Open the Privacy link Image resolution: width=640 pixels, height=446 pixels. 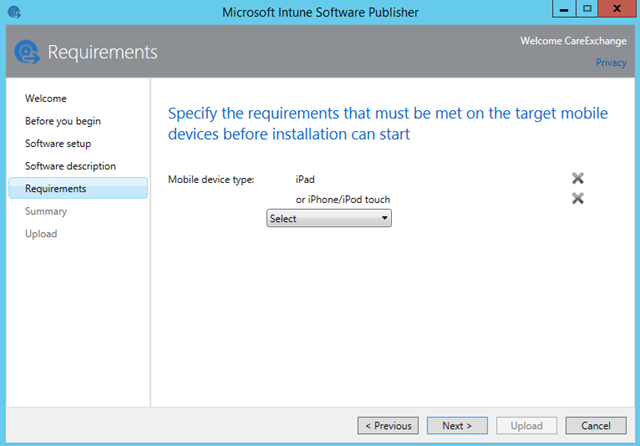611,62
